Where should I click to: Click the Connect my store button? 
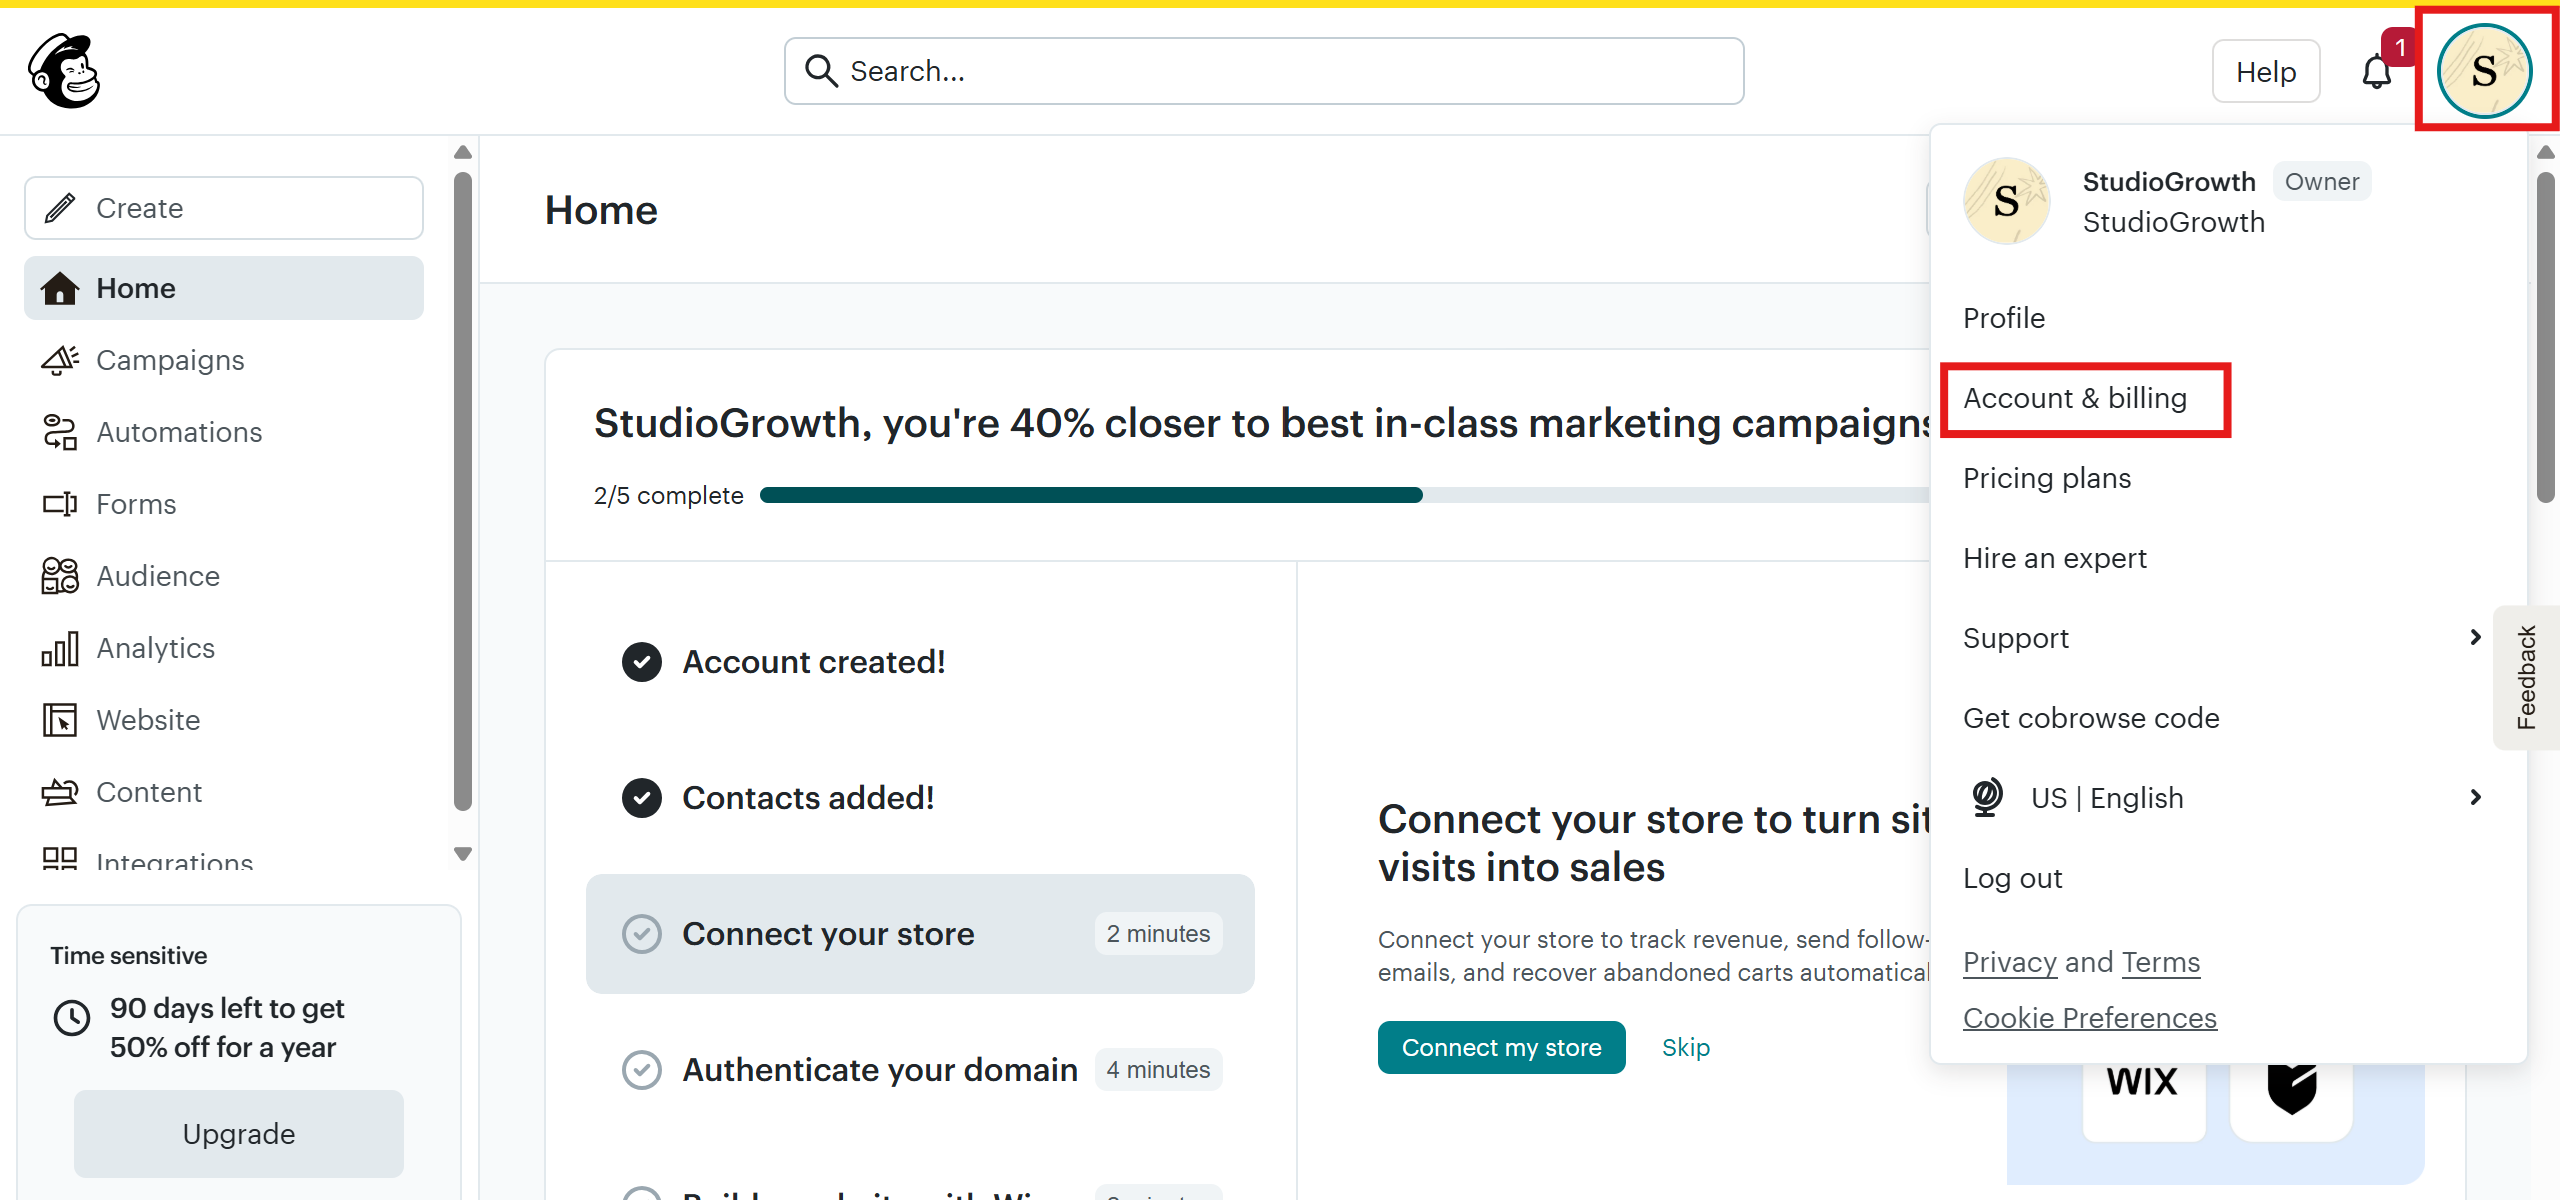[1502, 1047]
